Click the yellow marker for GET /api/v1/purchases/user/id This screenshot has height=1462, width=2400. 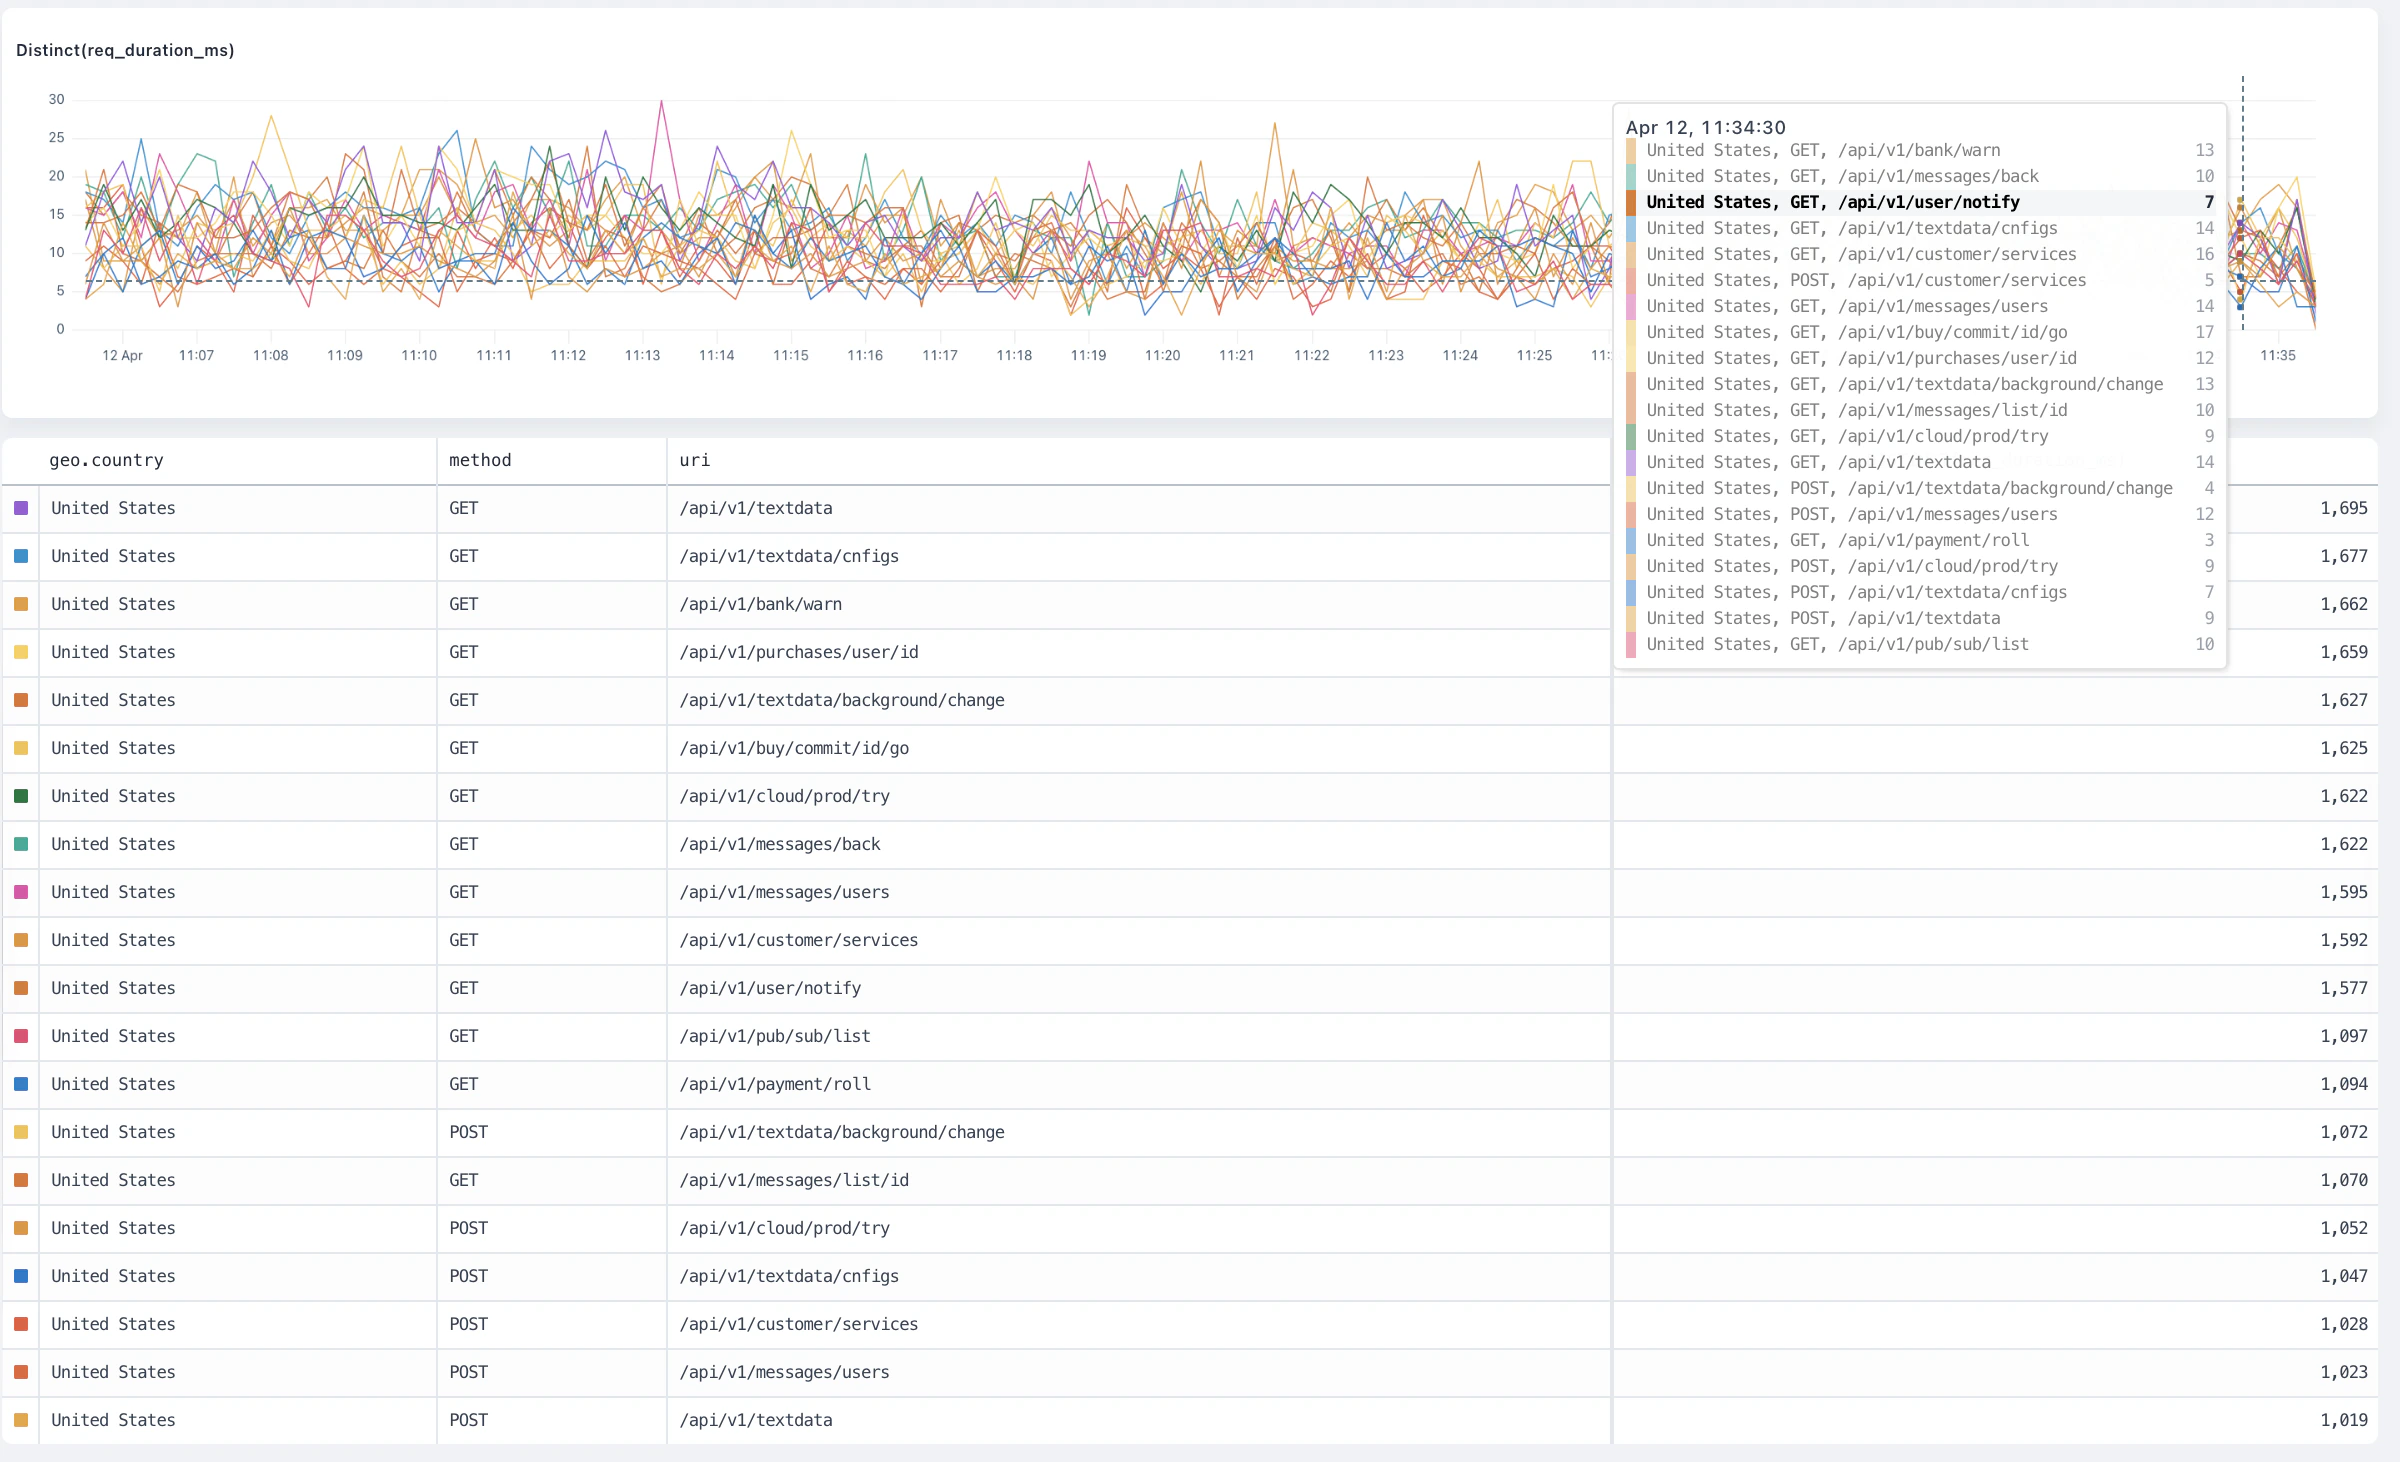coord(20,652)
